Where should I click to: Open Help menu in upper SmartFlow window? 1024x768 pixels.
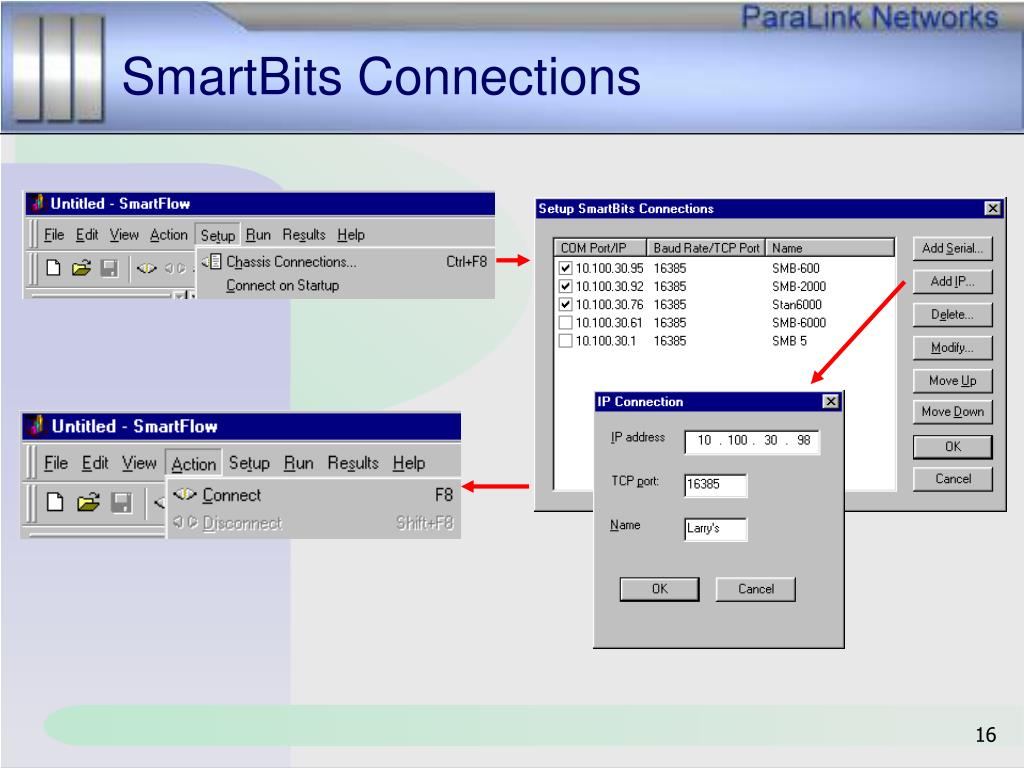(351, 234)
